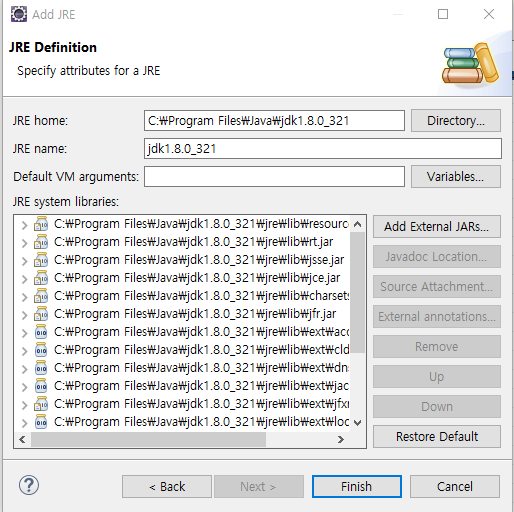Screen dimensions: 514x512
Task: Click the ext\jac jar icon
Action: click(x=41, y=386)
